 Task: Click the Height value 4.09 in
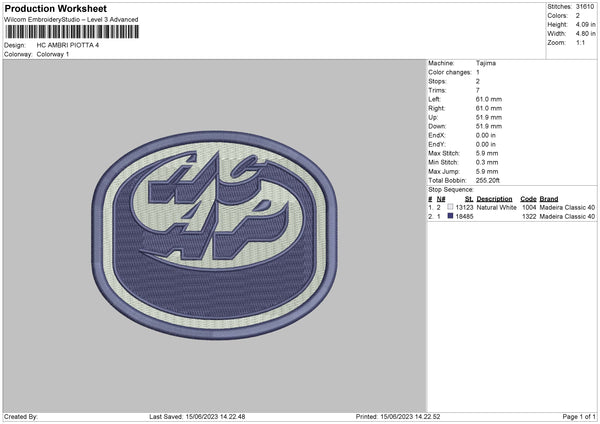[x=585, y=24]
